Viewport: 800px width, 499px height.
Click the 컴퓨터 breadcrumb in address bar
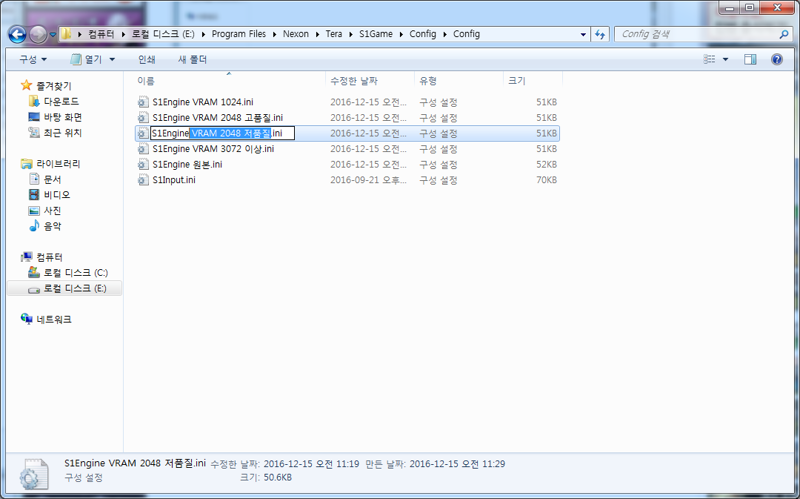(101, 34)
